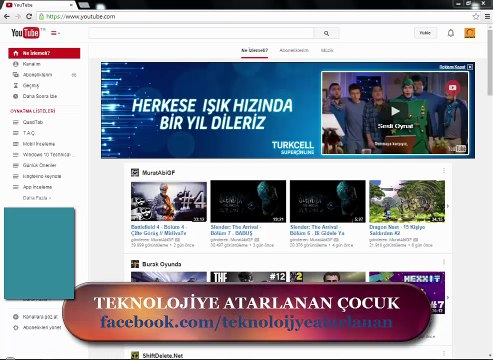
Task: Open the Chrome menu icon
Action: [x=487, y=16]
